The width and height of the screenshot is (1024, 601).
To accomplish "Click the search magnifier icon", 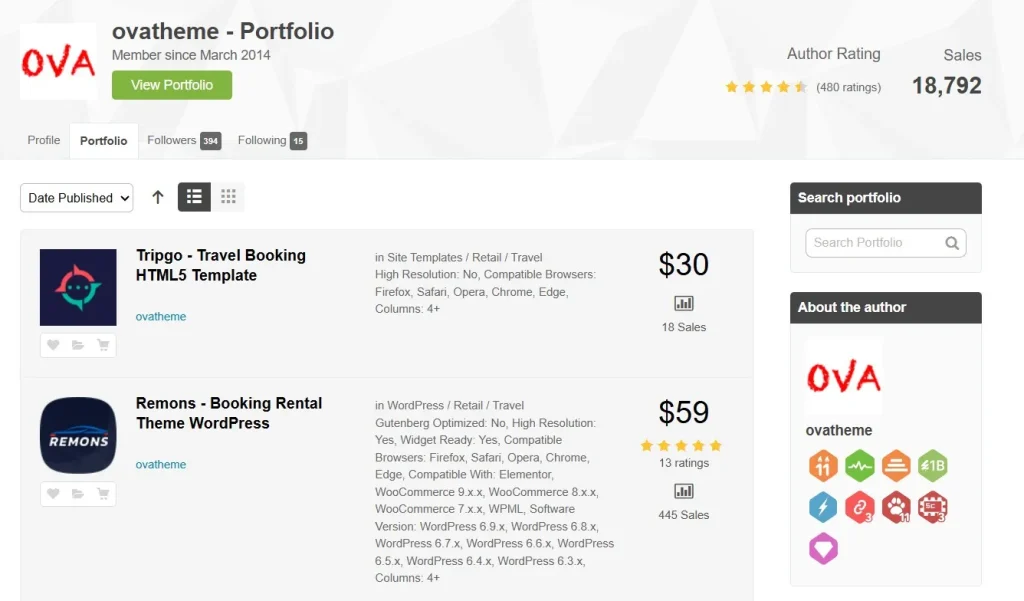I will tap(952, 243).
